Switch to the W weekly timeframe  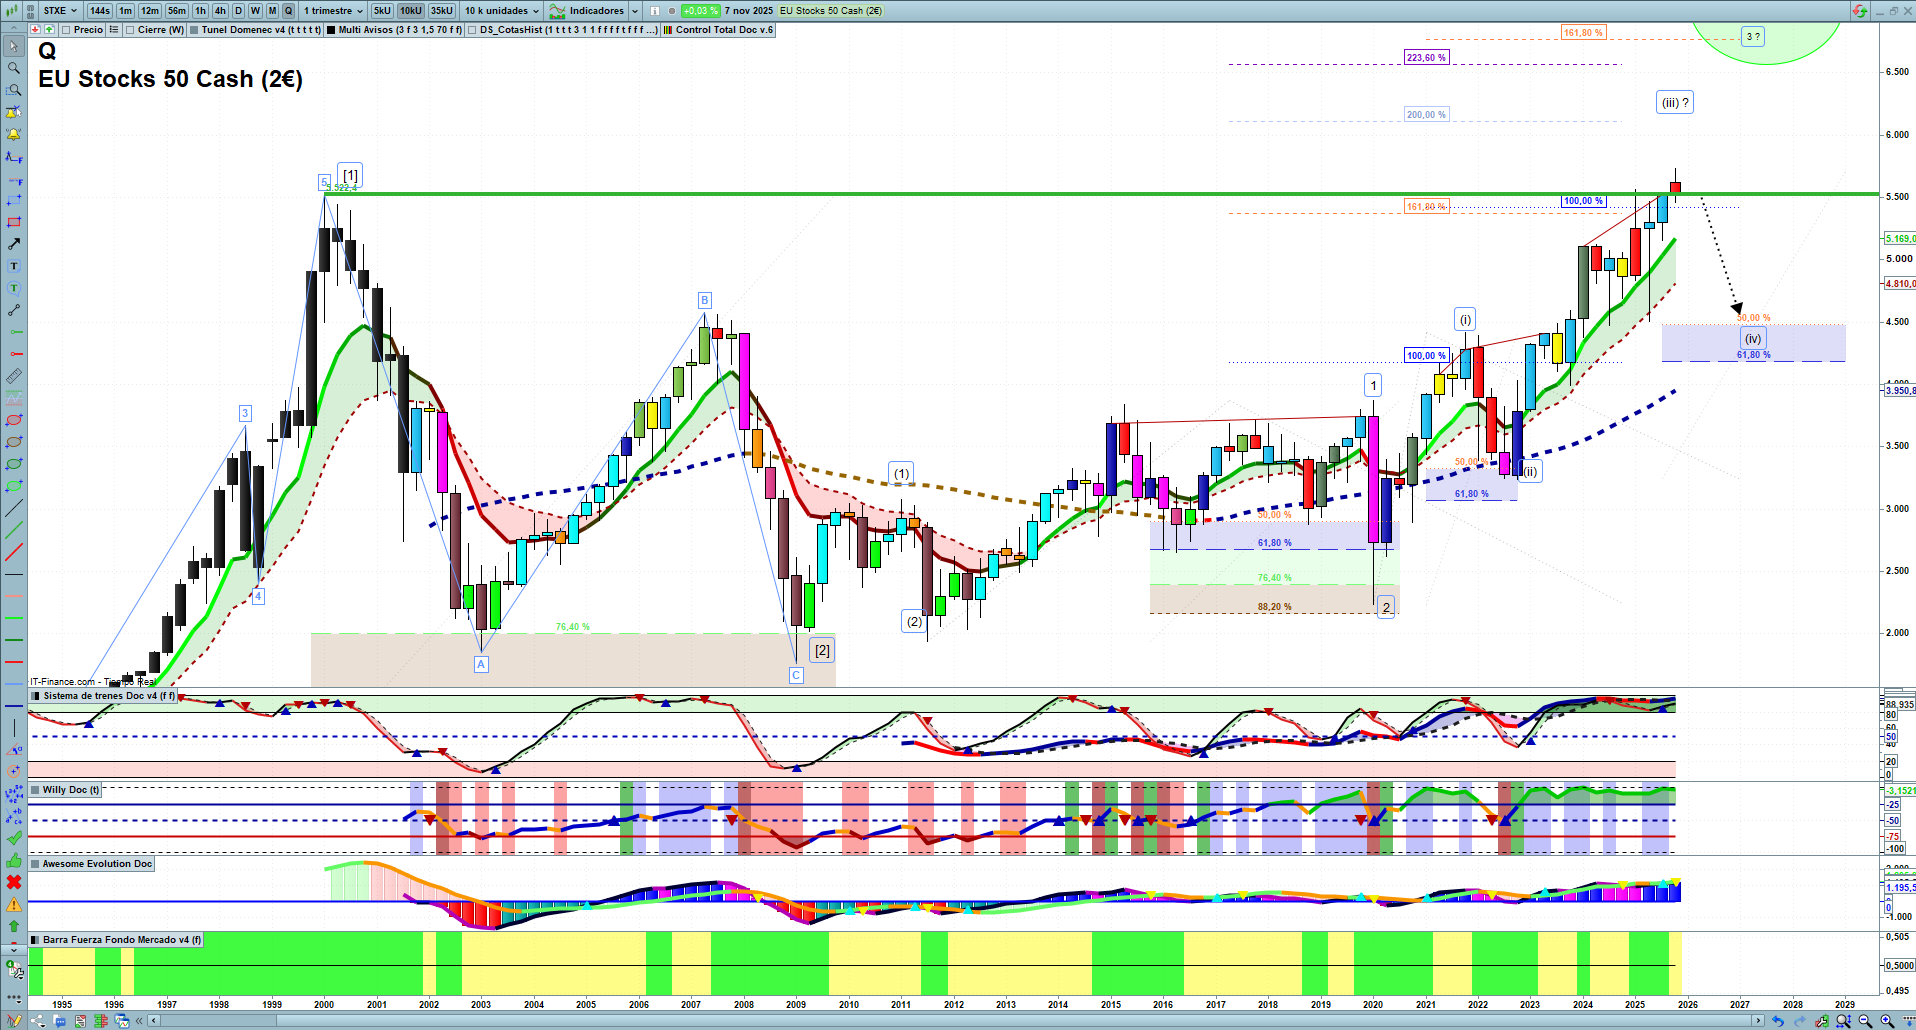coord(255,11)
